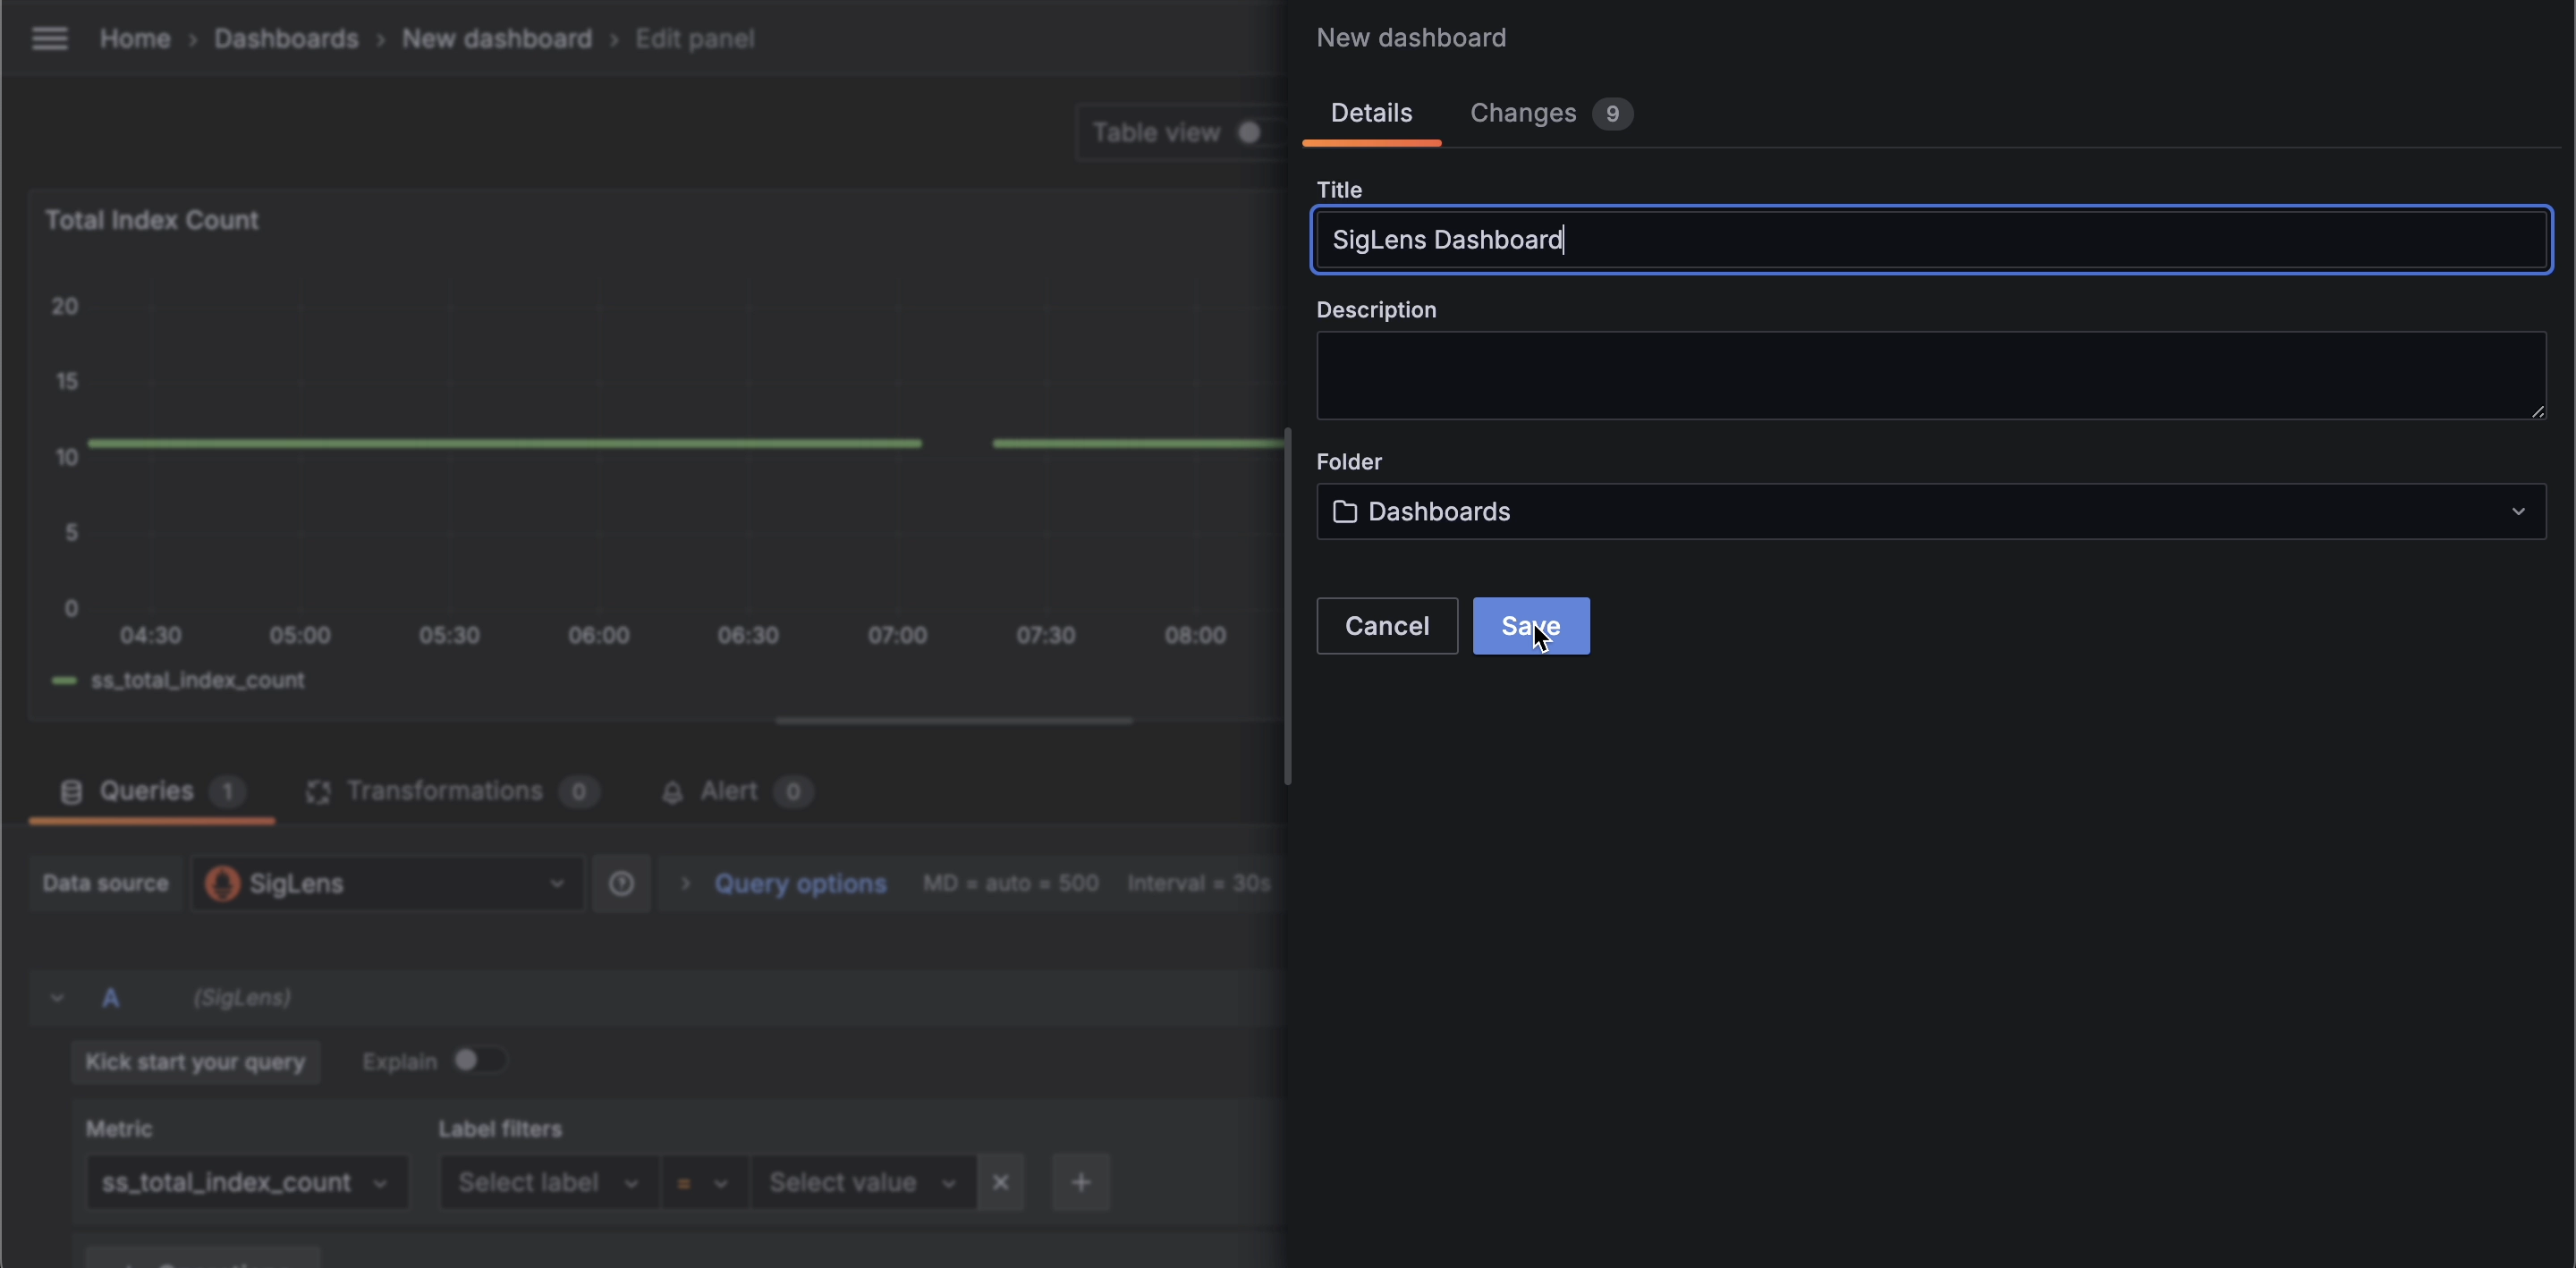
Task: Click ss_total_index_count legend entry
Action: coord(197,681)
